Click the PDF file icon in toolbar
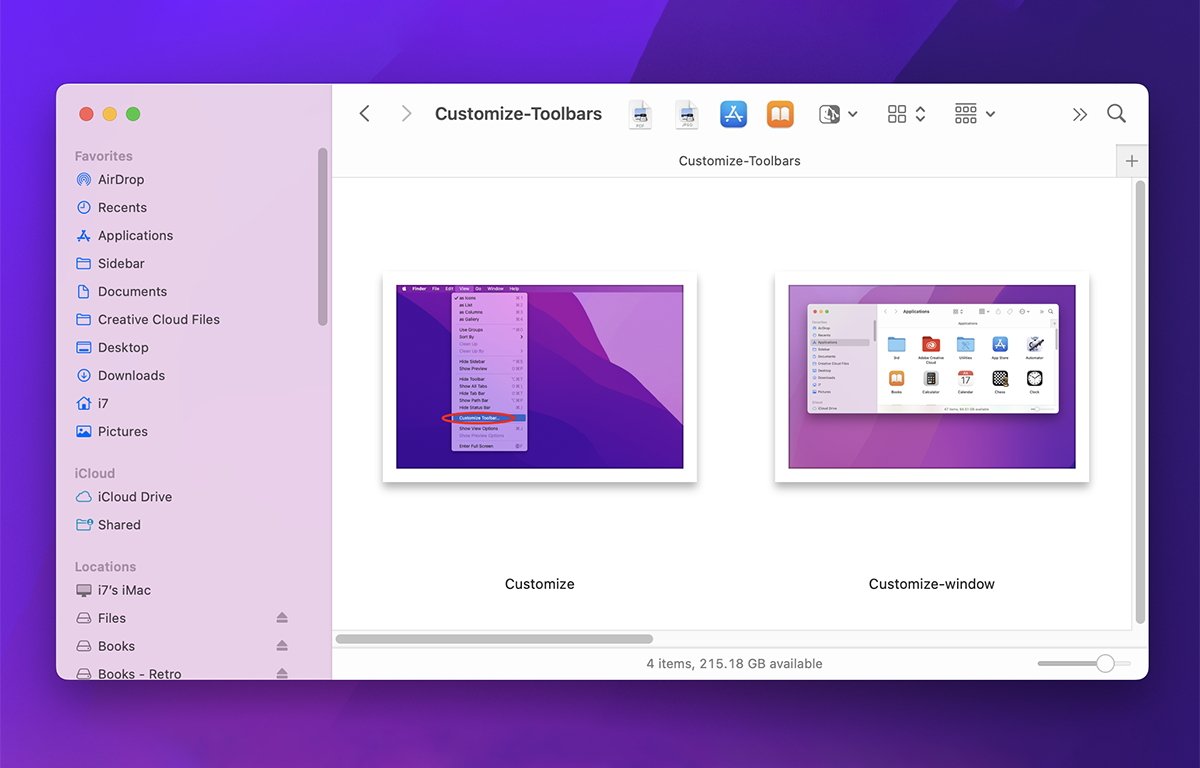1200x768 pixels. (640, 114)
